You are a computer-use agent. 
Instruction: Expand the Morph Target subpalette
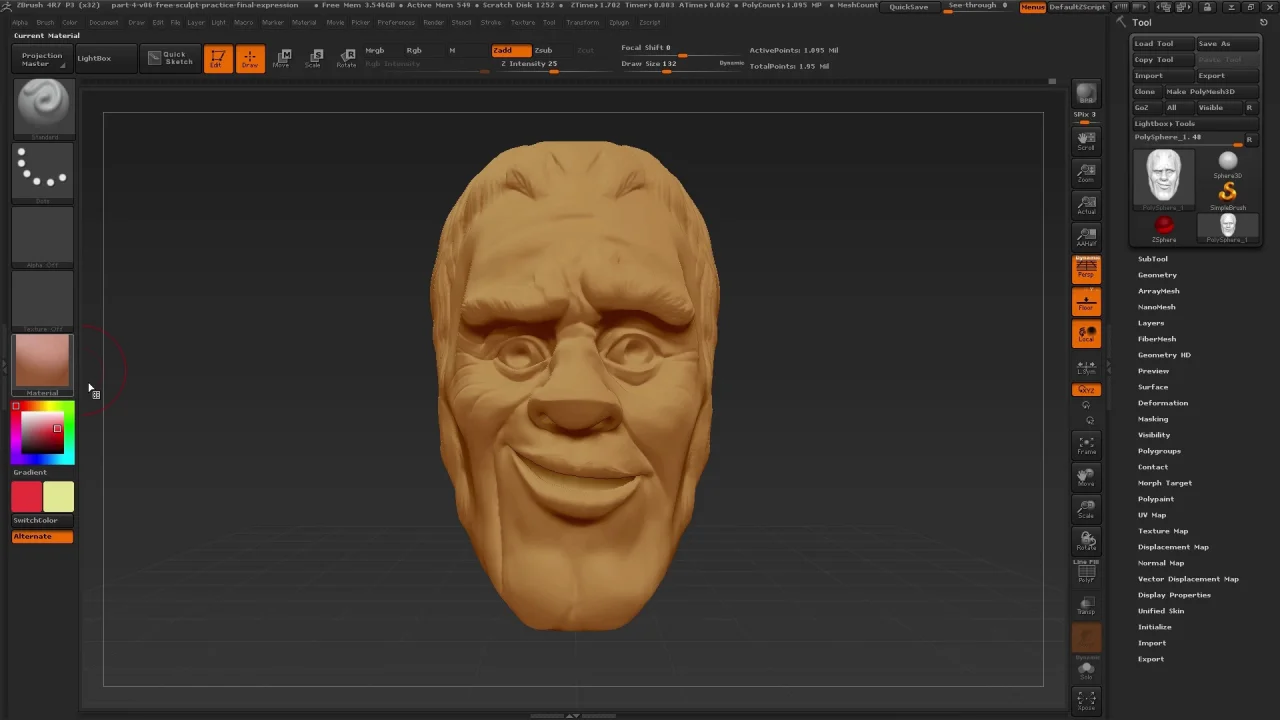[1165, 483]
